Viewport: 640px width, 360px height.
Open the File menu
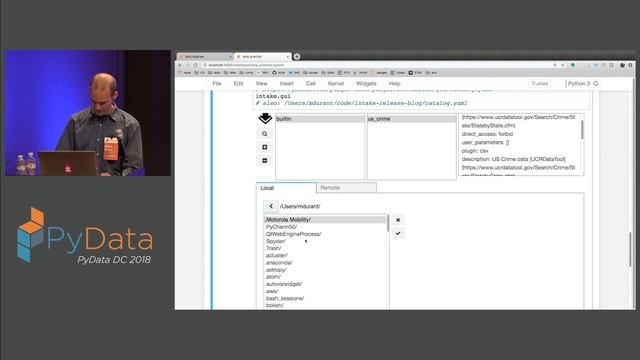[217, 84]
